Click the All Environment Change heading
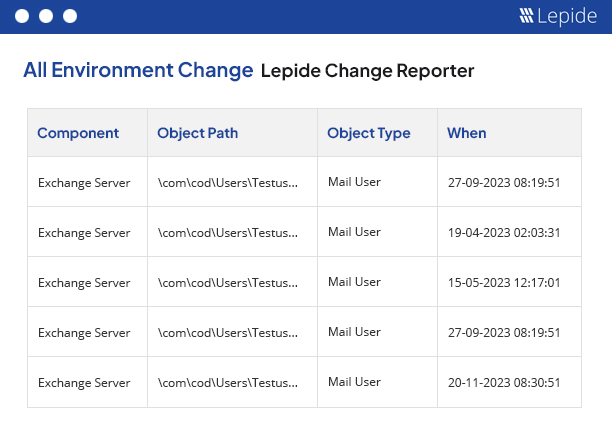Screen dimensions: 612x430 (x=138, y=70)
